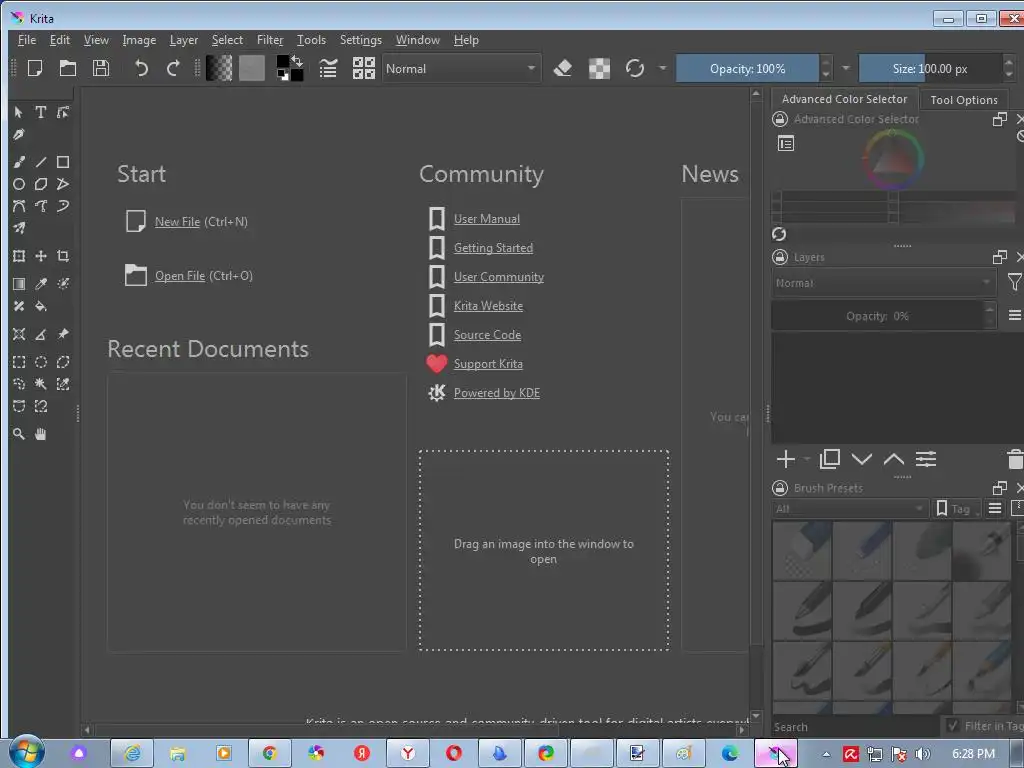Viewport: 1024px width, 768px height.
Task: Select the Zoom tool
Action: (x=19, y=434)
